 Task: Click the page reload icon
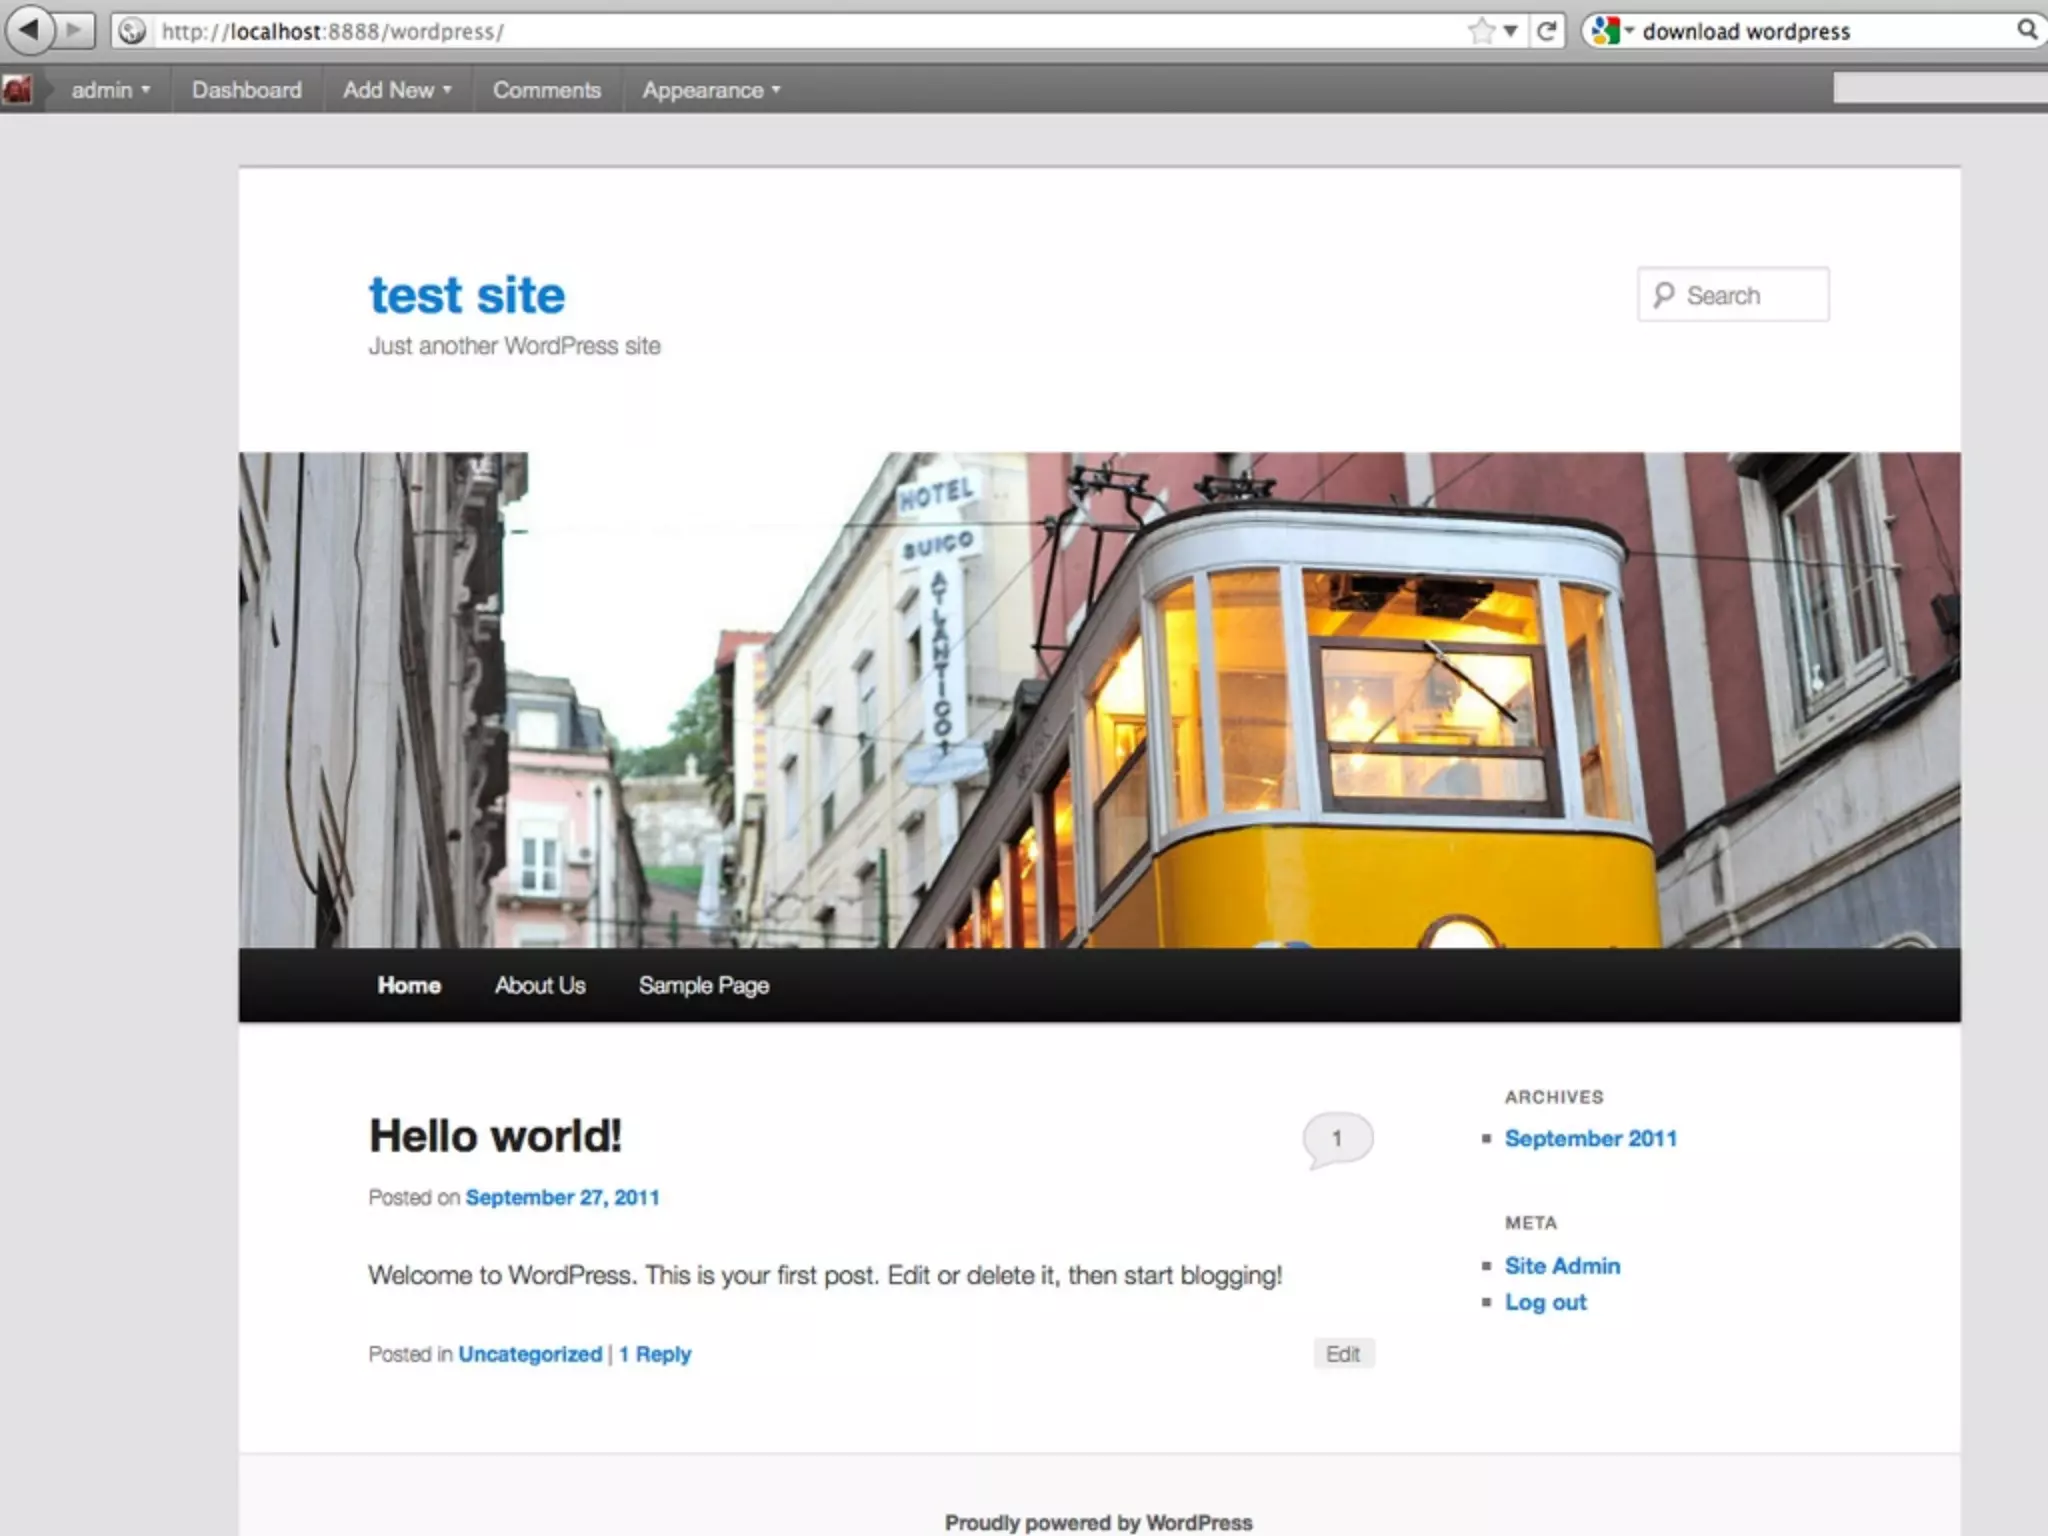point(1546,31)
